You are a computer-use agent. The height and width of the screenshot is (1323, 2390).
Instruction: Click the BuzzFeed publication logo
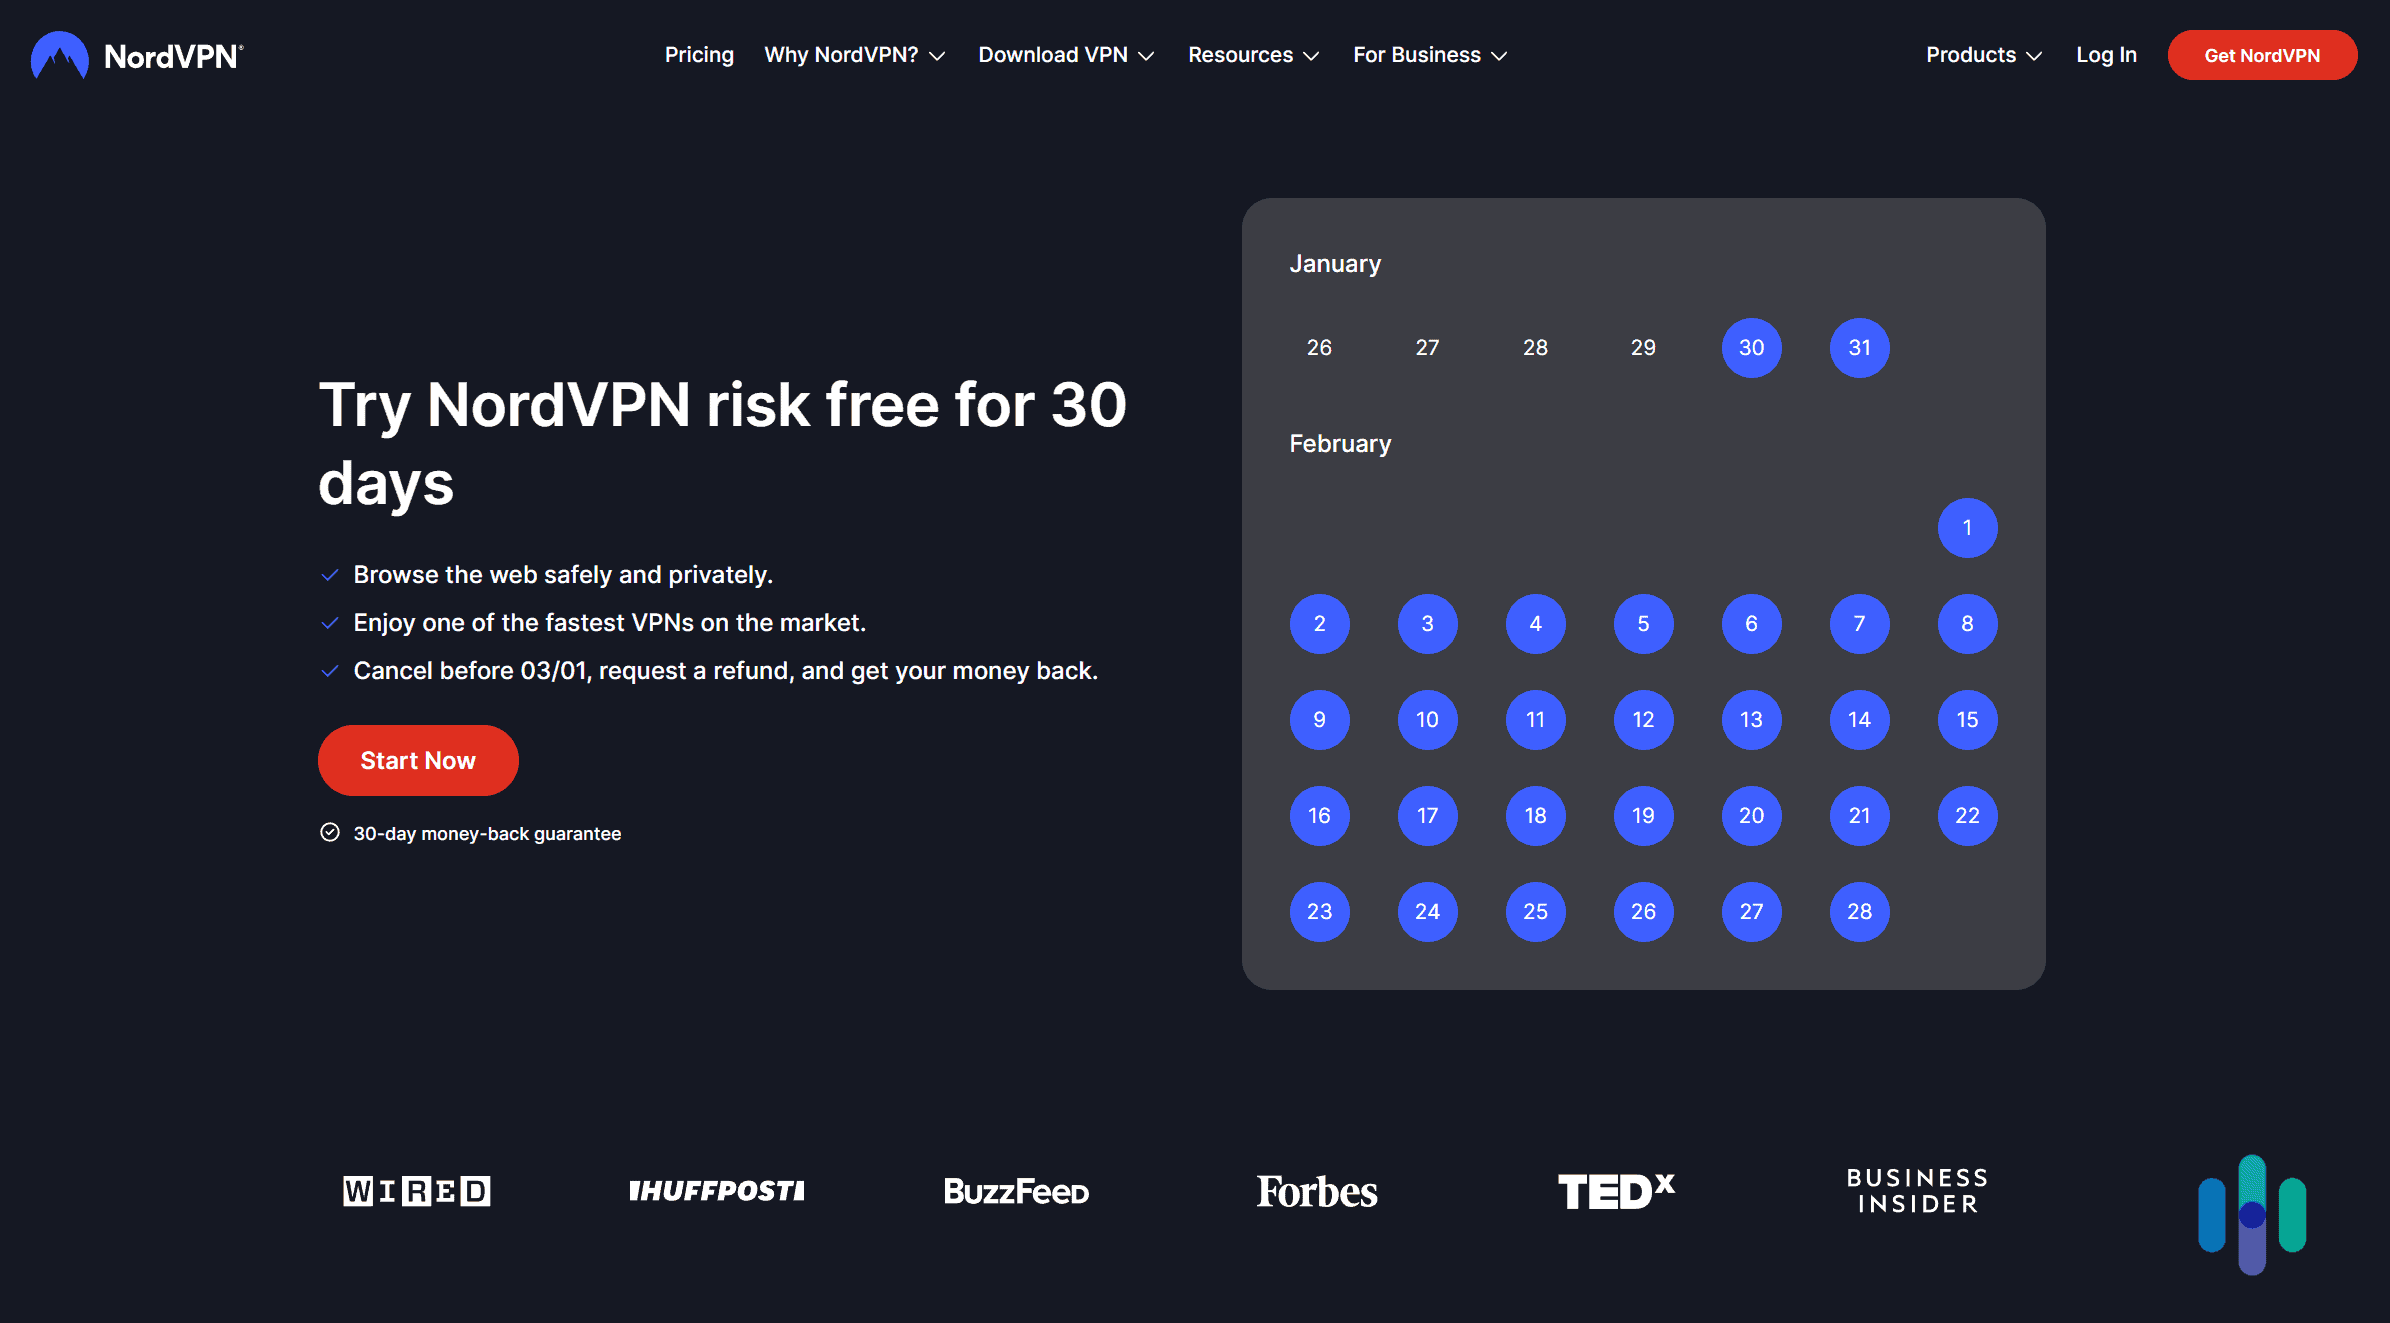point(1017,1189)
